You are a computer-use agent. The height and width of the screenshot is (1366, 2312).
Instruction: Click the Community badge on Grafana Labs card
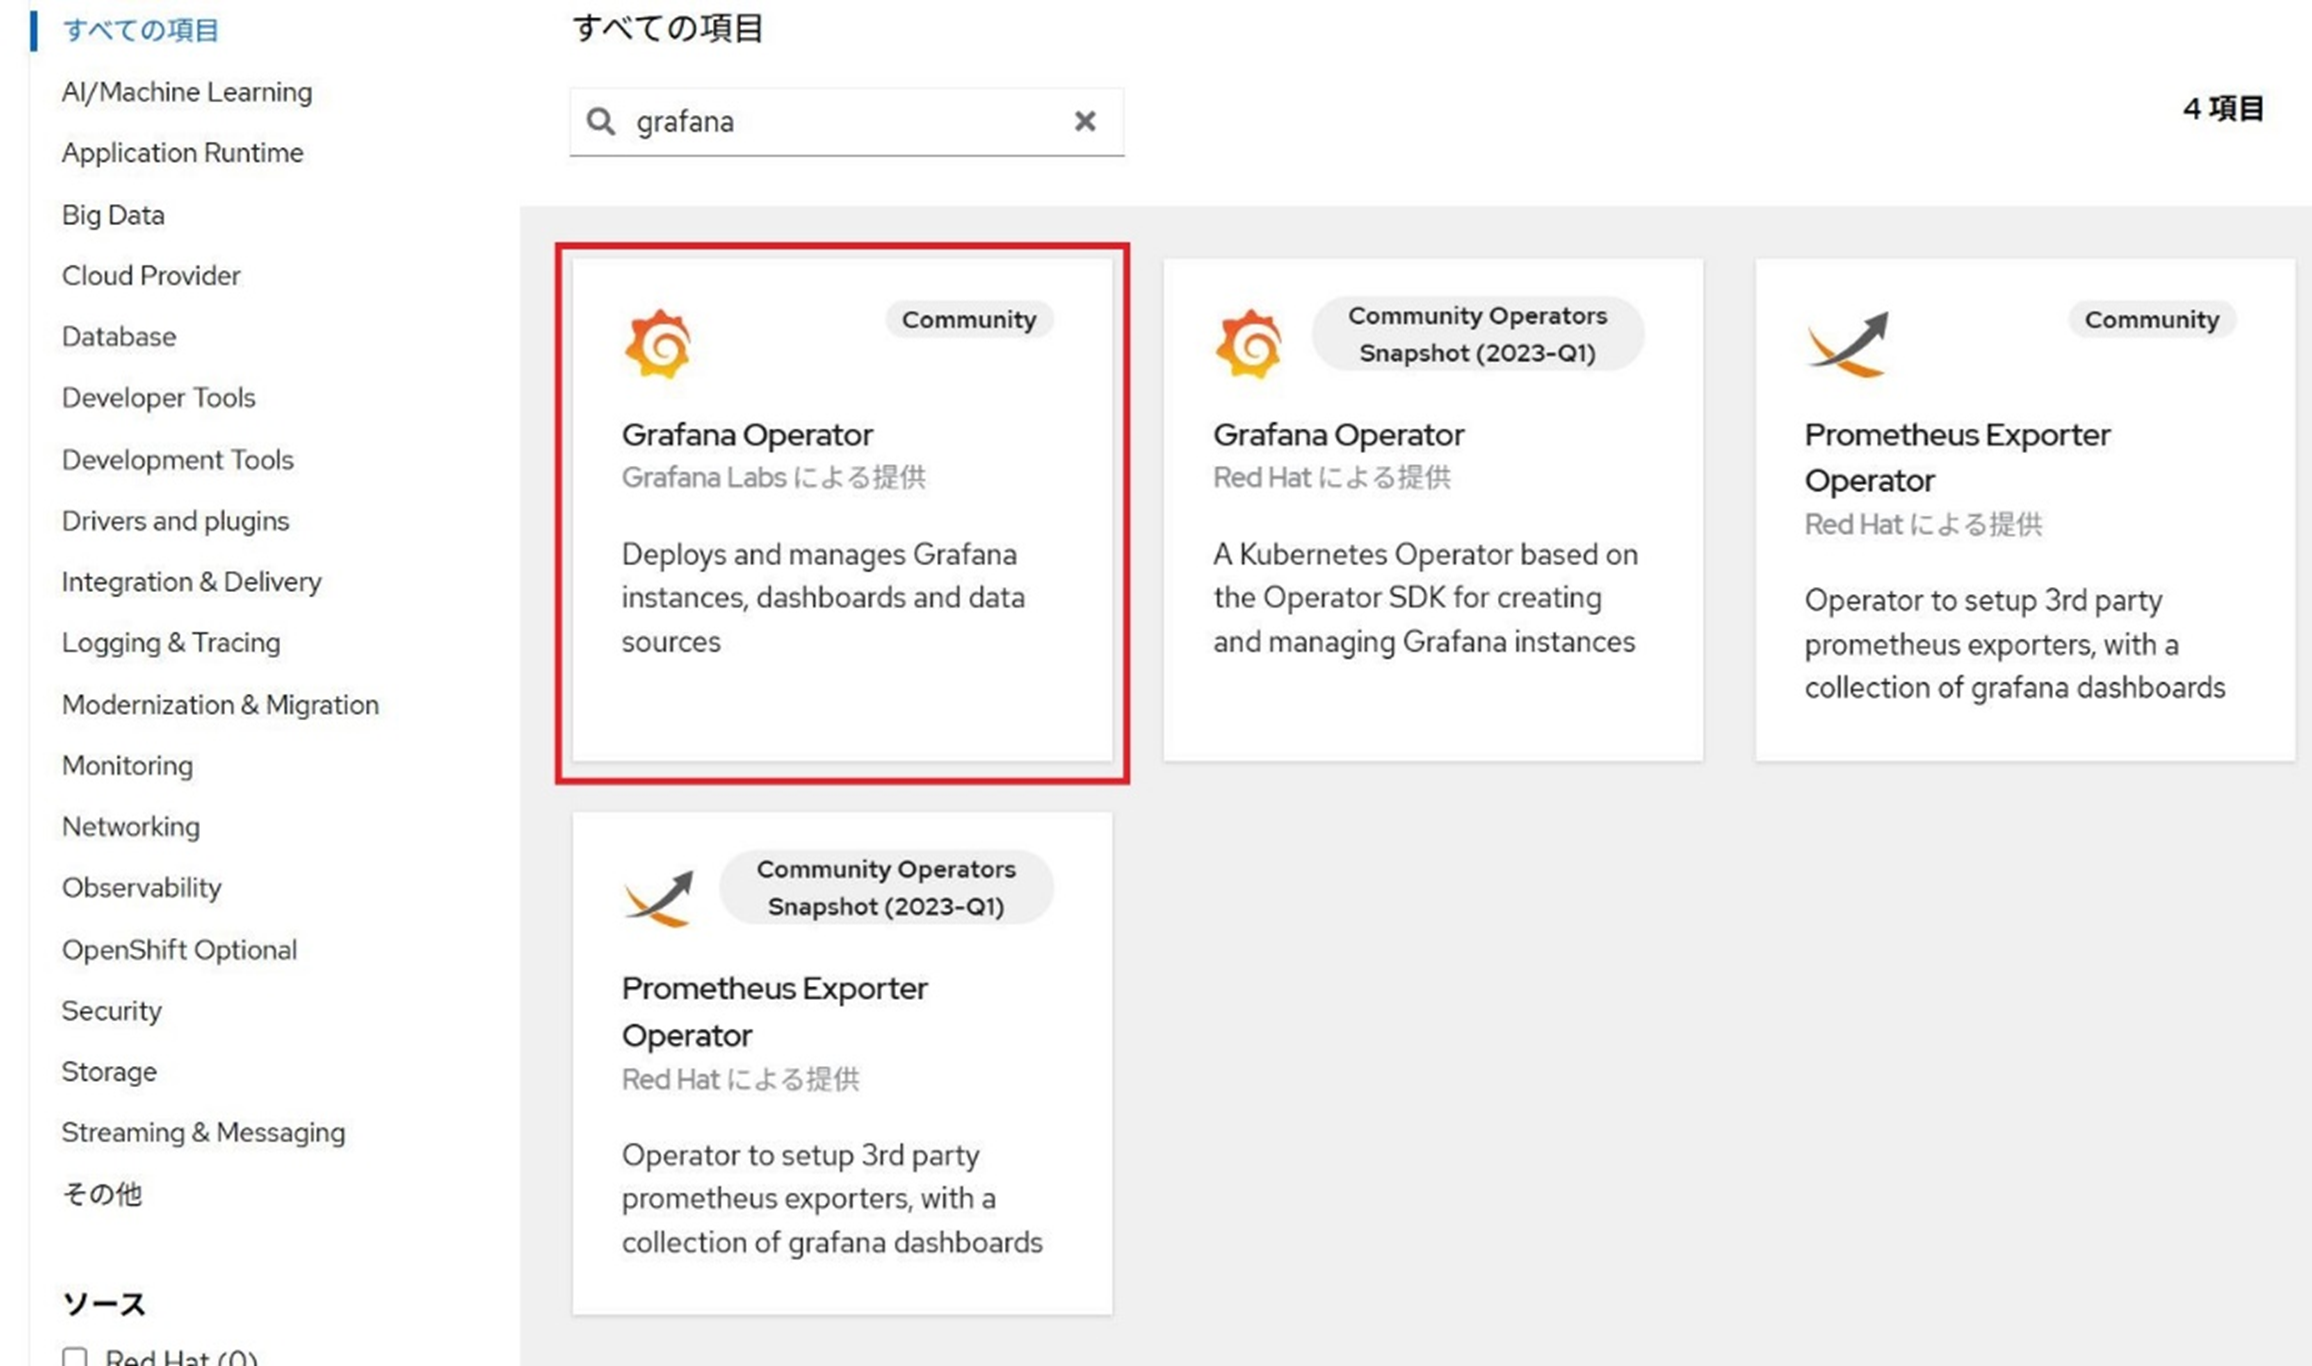click(968, 320)
